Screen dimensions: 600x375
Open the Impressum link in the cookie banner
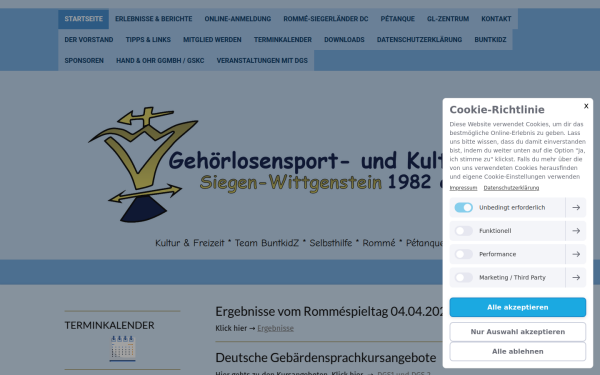click(463, 188)
